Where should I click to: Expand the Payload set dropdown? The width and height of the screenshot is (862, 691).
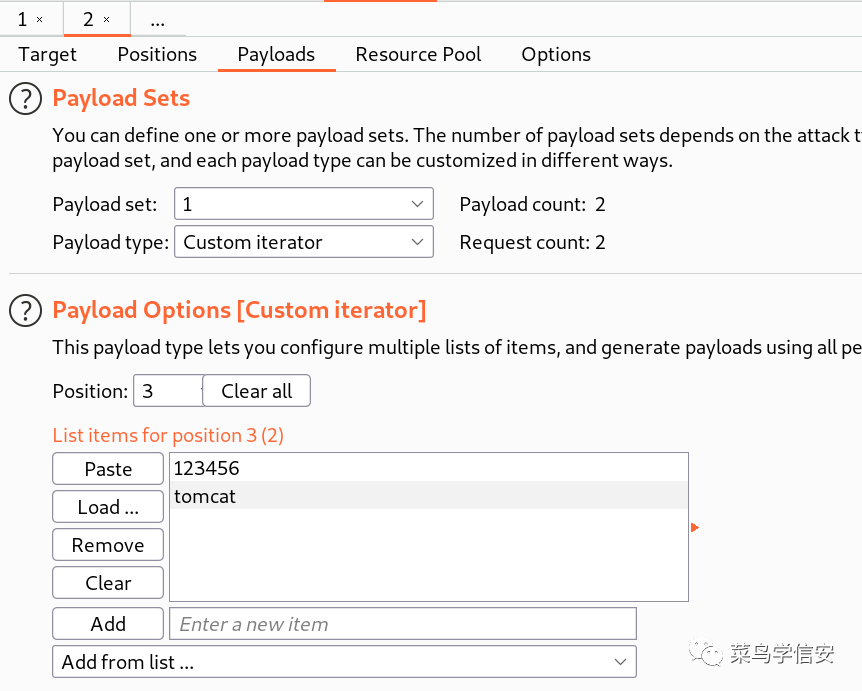point(304,204)
